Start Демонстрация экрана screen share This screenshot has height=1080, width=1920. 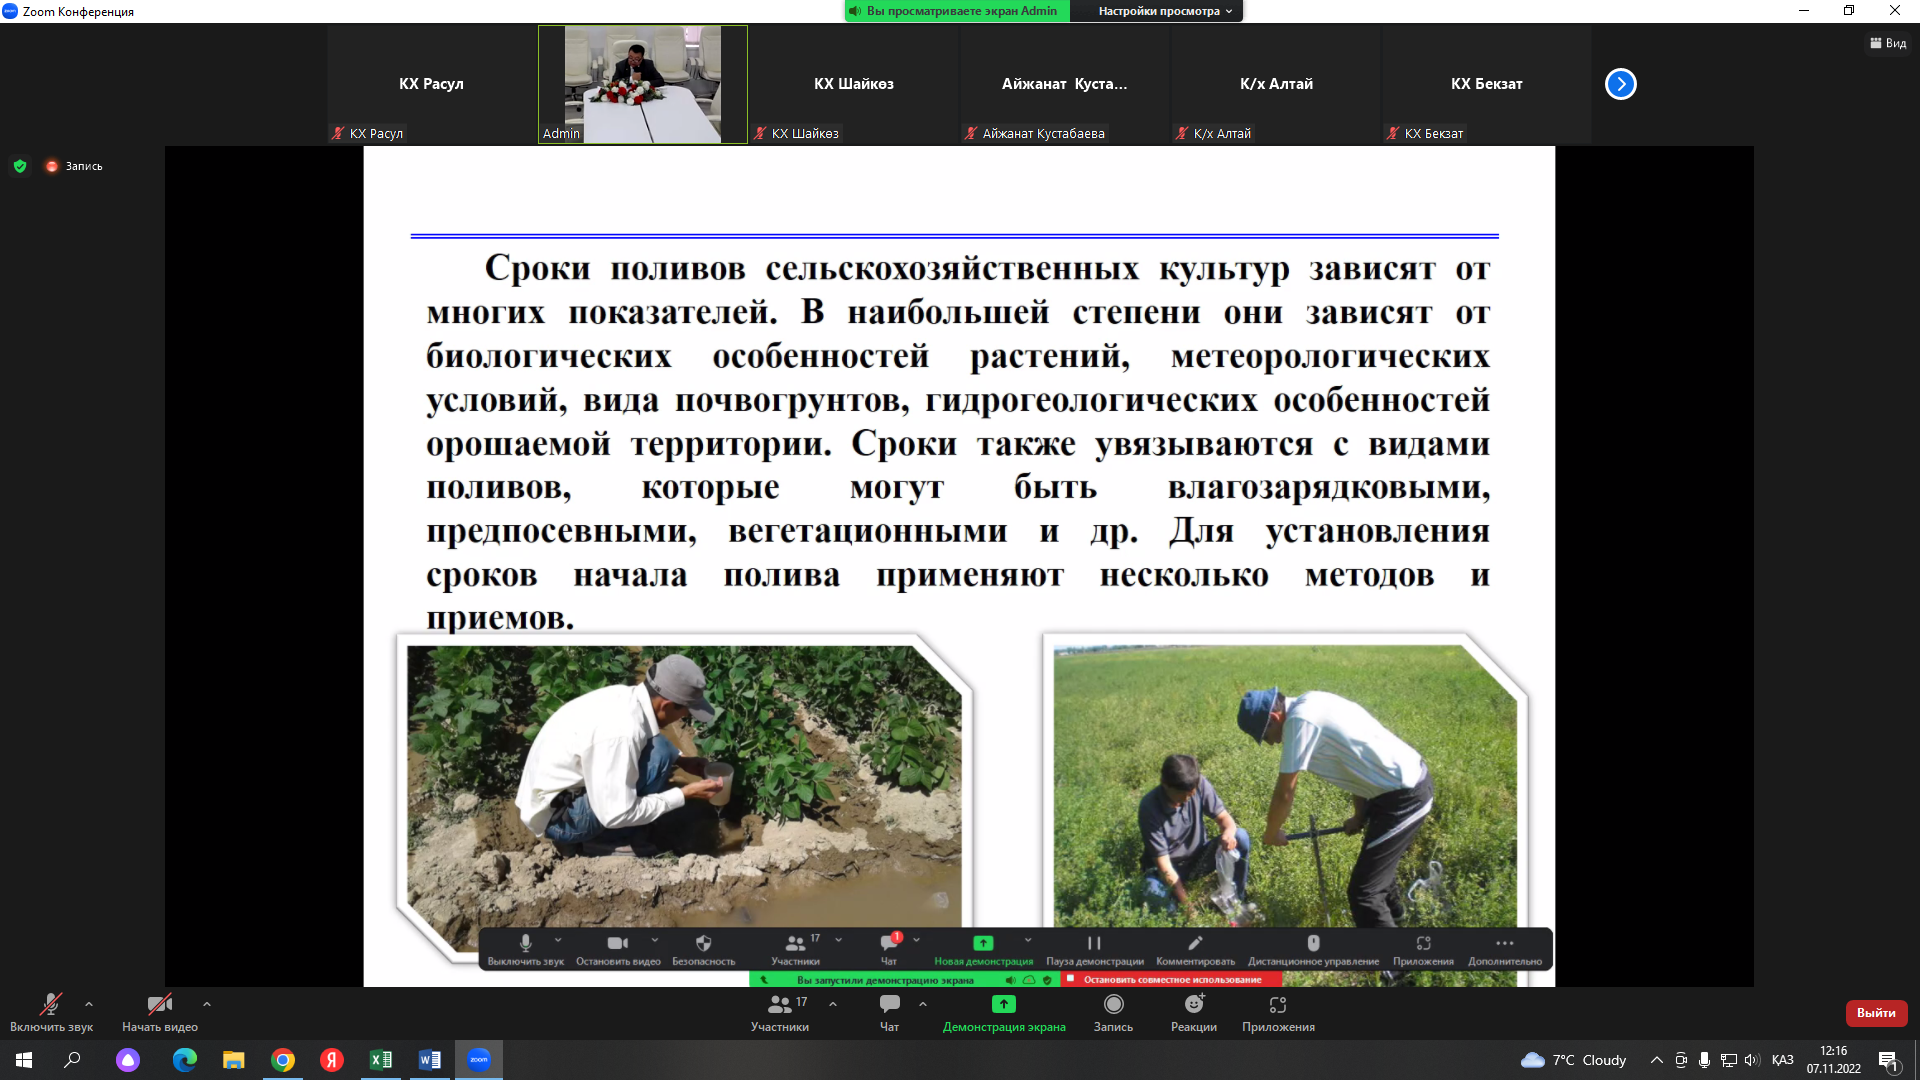(x=1004, y=1012)
